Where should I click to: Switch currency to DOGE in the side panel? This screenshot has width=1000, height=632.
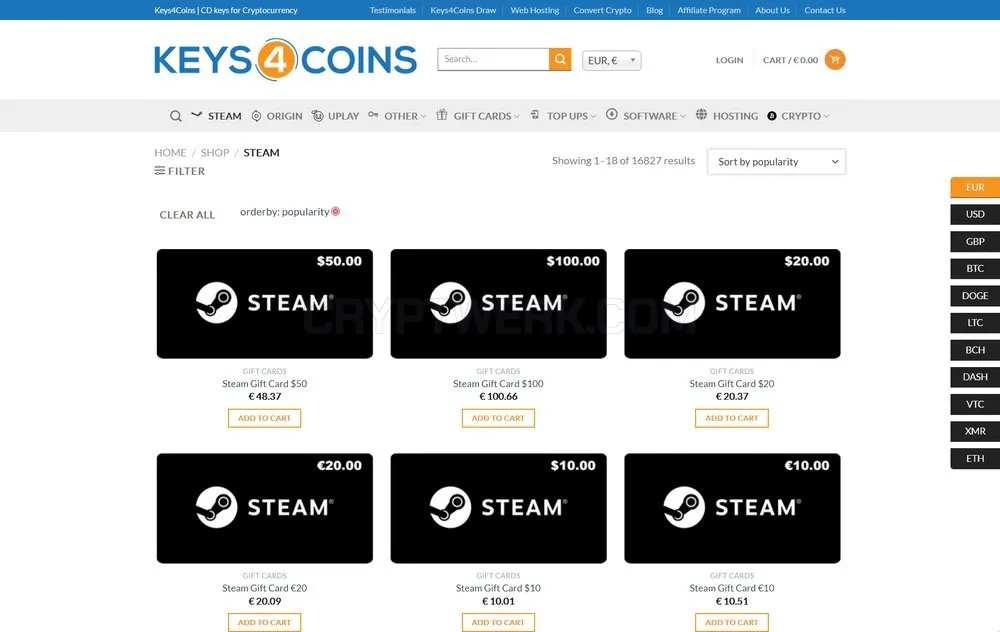pos(975,295)
